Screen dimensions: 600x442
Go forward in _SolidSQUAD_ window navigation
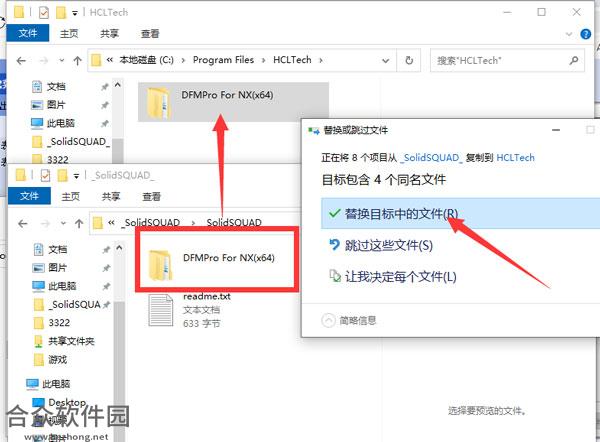click(x=46, y=223)
